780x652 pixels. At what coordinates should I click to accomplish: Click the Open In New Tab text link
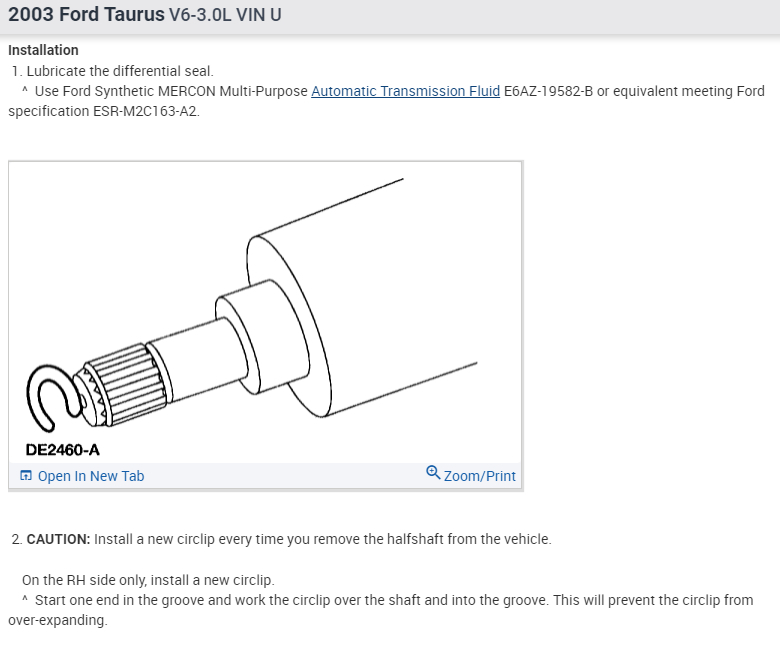click(91, 476)
